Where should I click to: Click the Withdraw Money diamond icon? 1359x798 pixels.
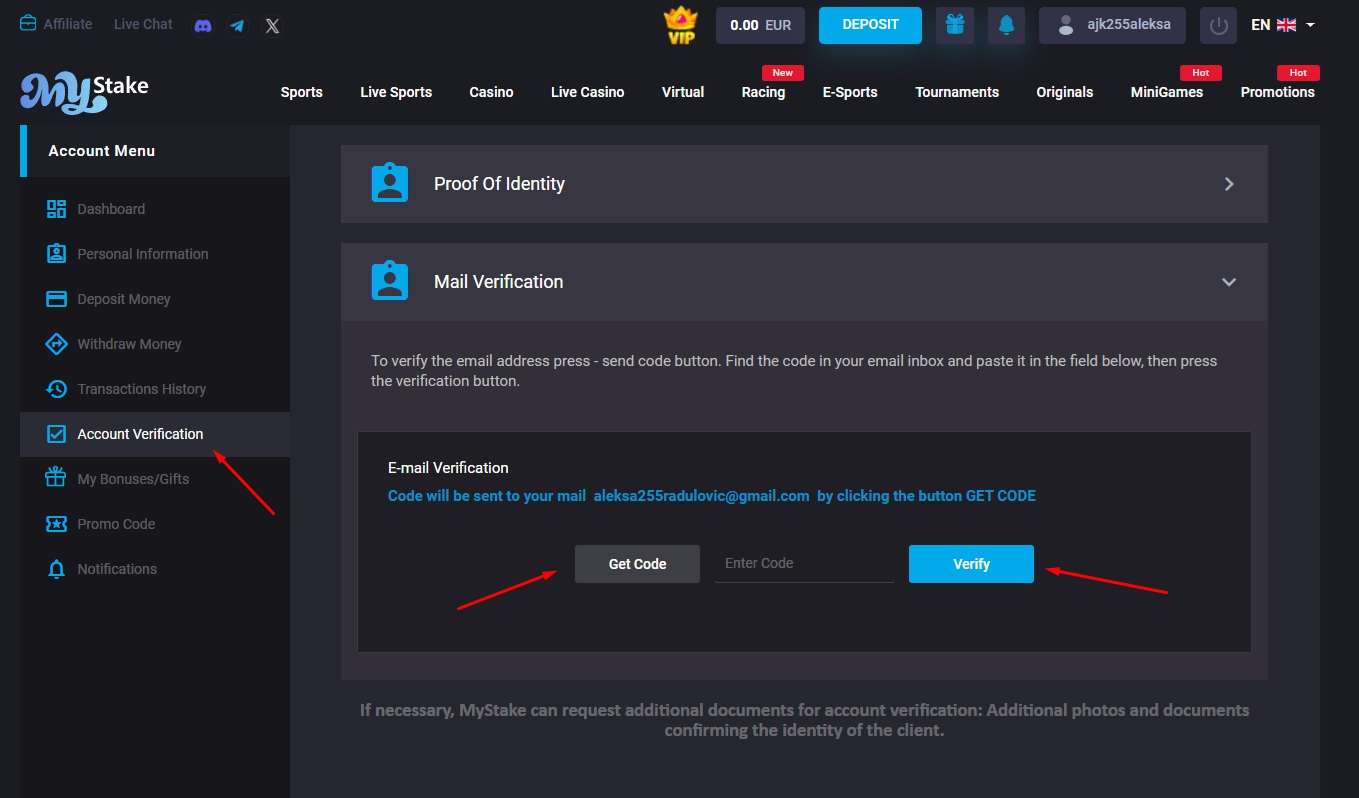(x=56, y=343)
